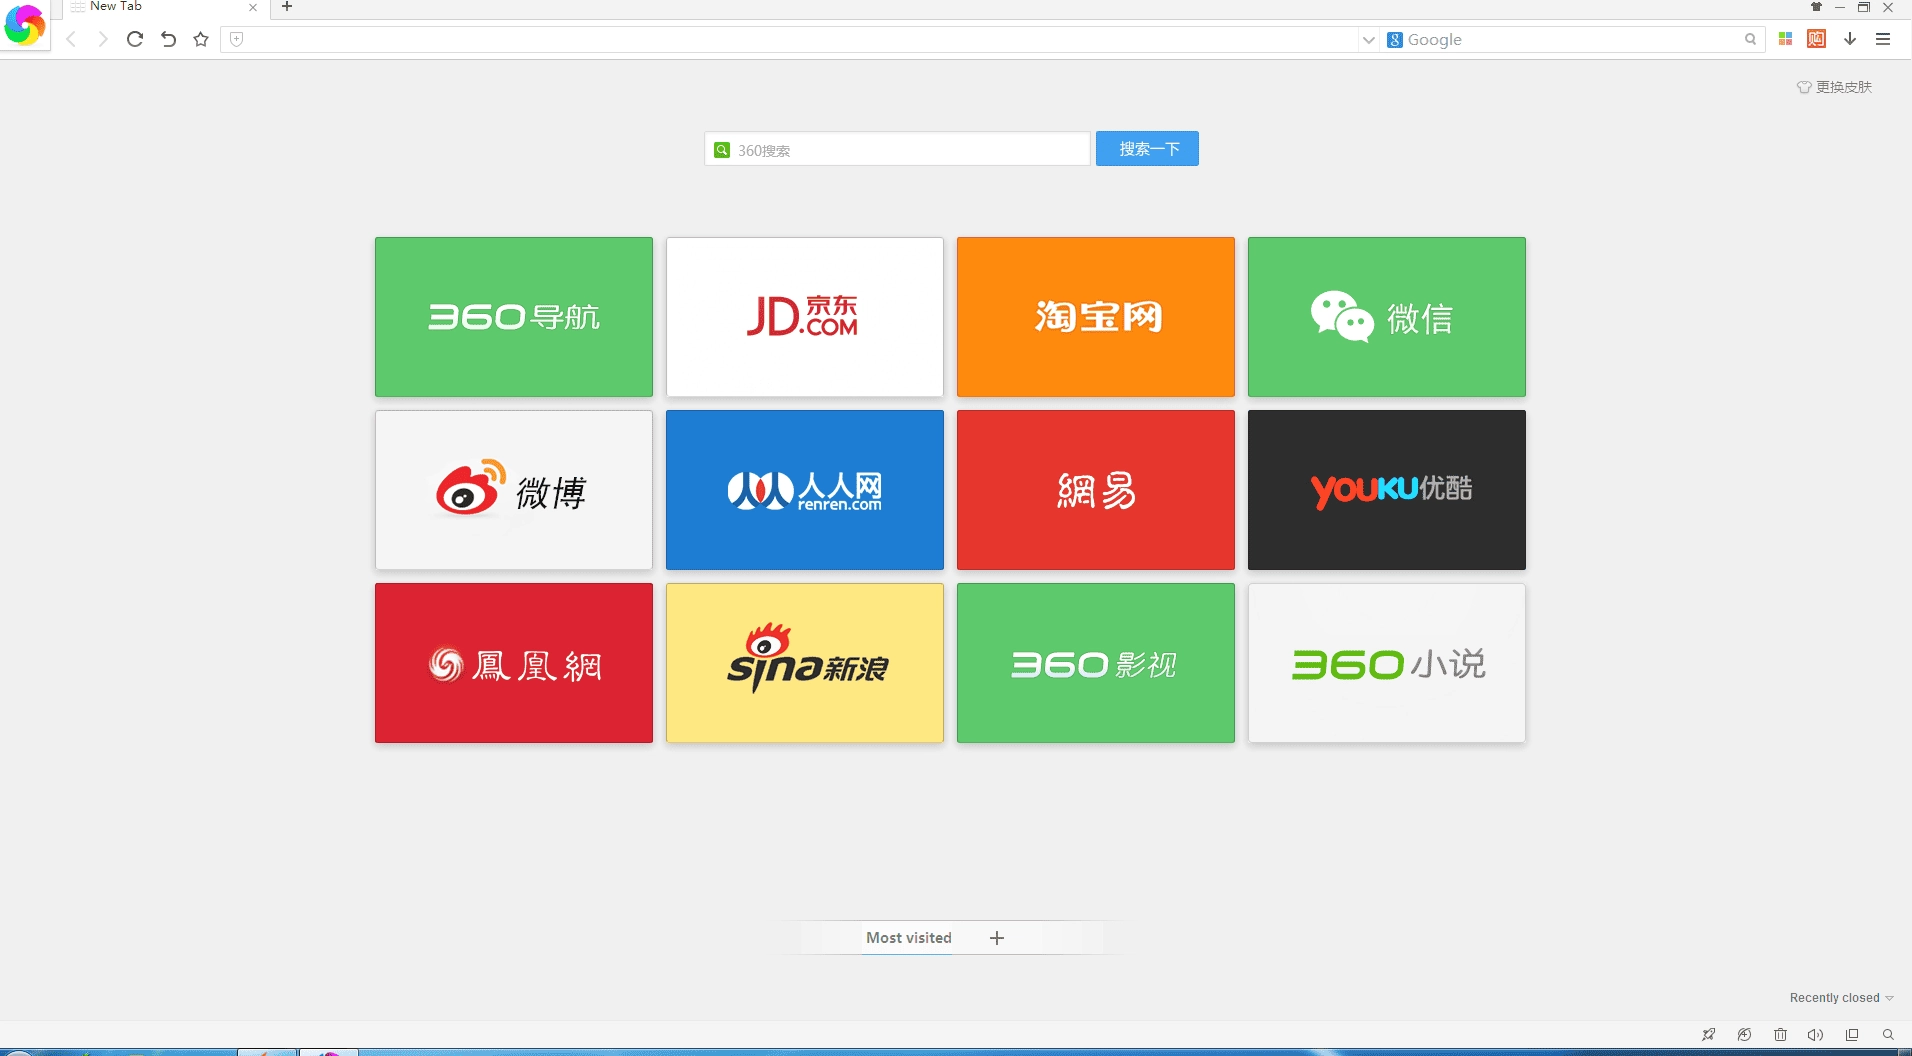Open the 微博 Weibo tile

(514, 490)
